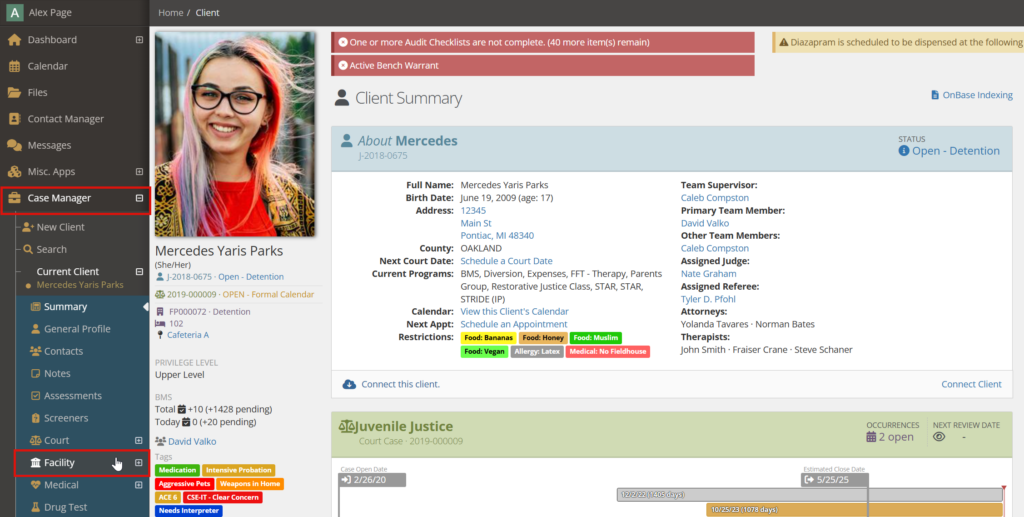Click the blue Needs Interpreter tag
The image size is (1024, 517).
[x=189, y=510]
